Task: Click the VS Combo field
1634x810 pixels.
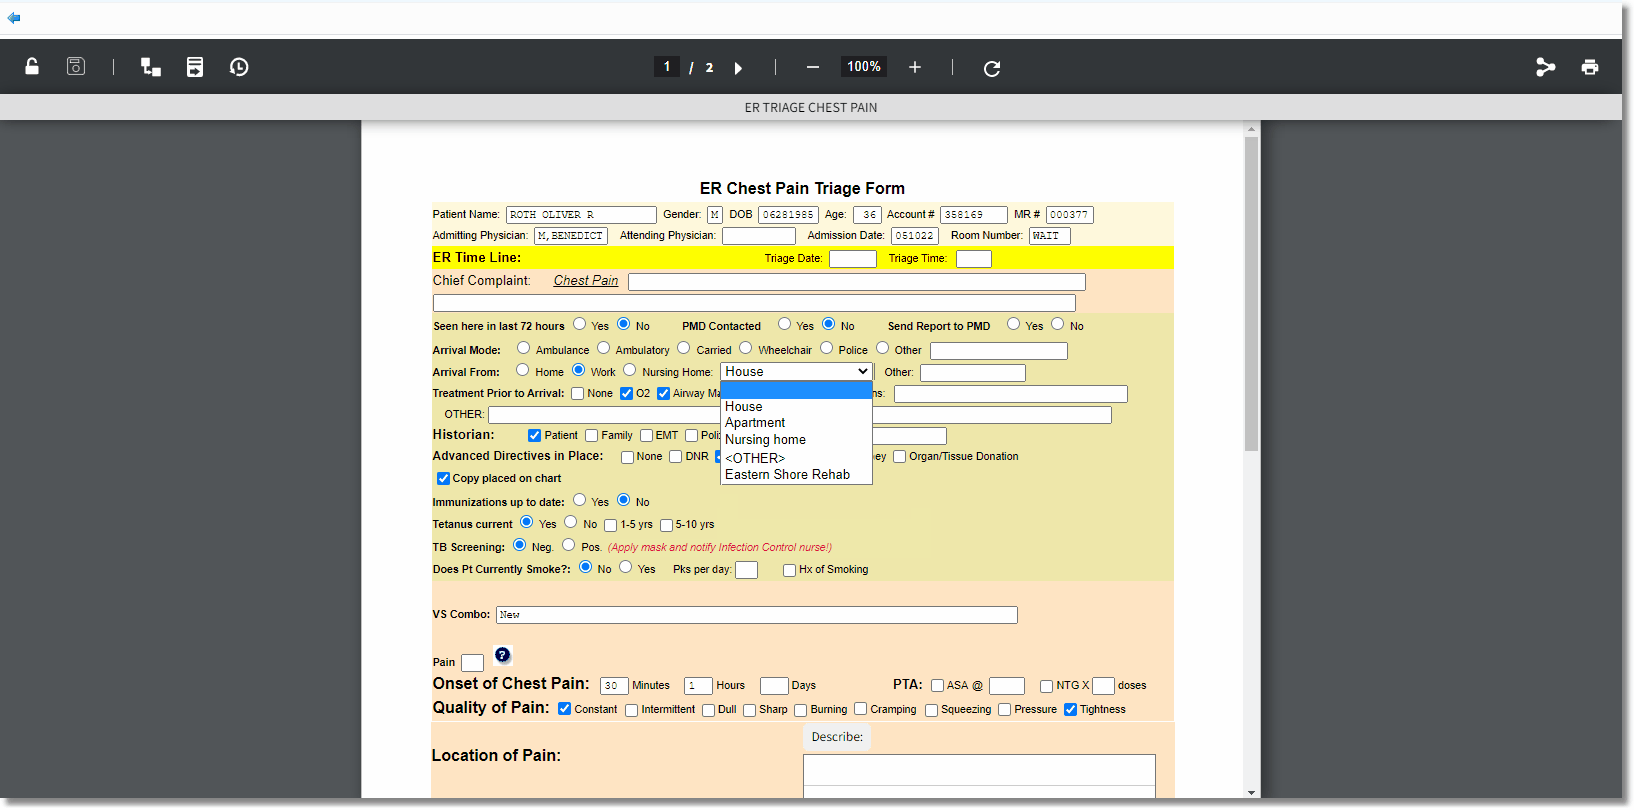Action: coord(757,615)
